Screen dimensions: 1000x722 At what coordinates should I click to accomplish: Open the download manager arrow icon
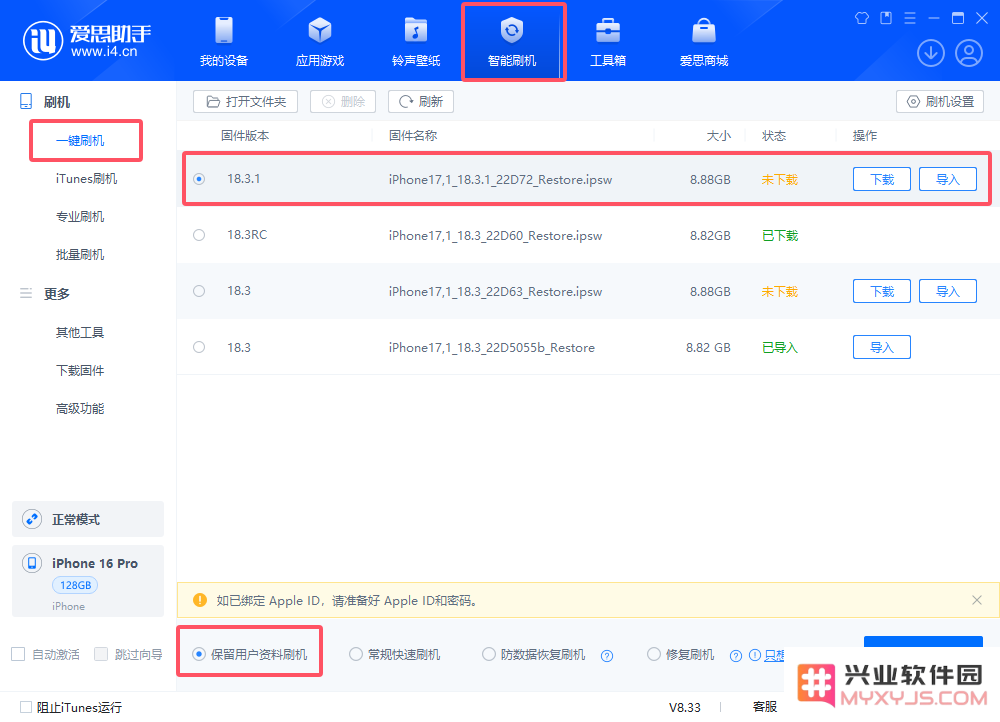click(930, 53)
